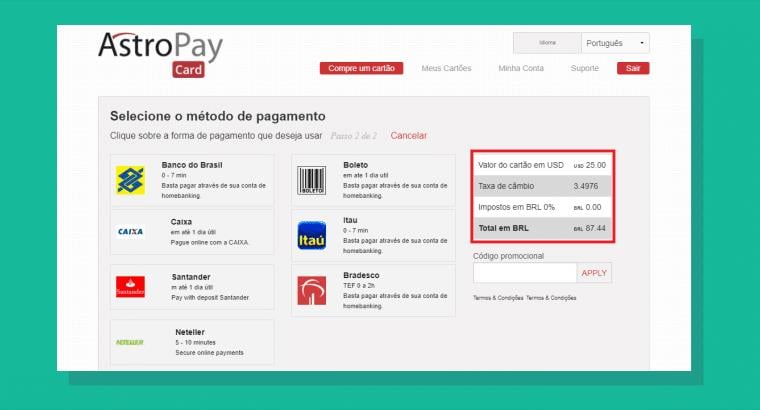Click the 87.44 total value
This screenshot has width=760, height=410.
pyautogui.click(x=596, y=228)
